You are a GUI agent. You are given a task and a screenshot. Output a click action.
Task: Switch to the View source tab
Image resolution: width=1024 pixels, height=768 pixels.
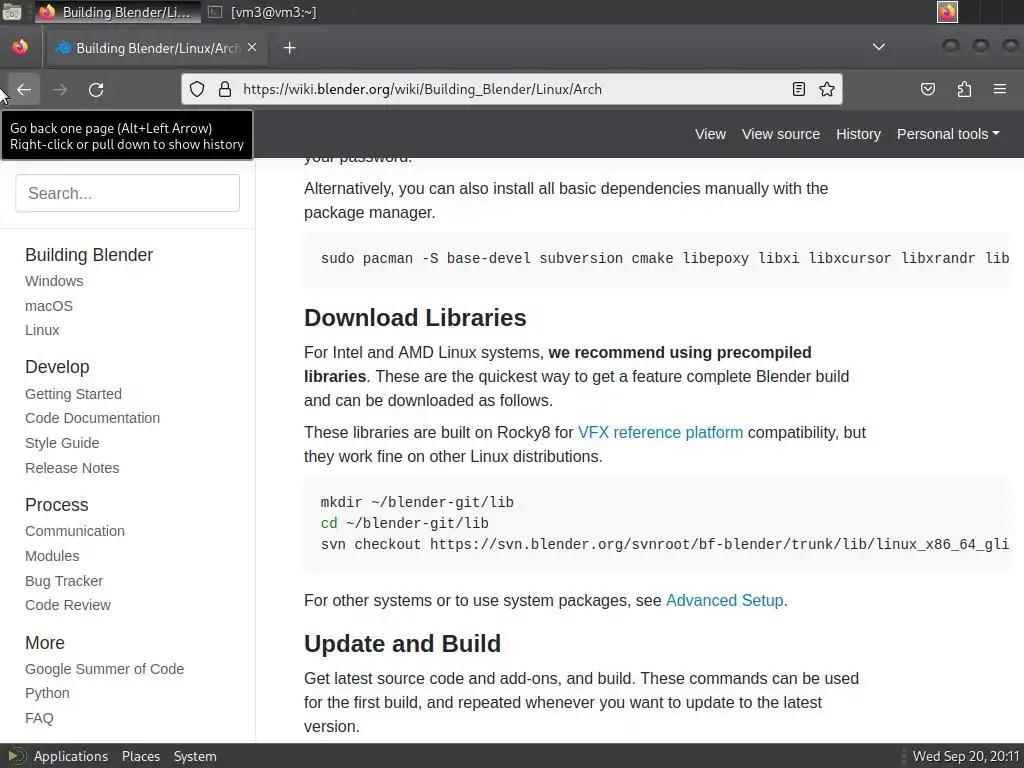coord(780,134)
